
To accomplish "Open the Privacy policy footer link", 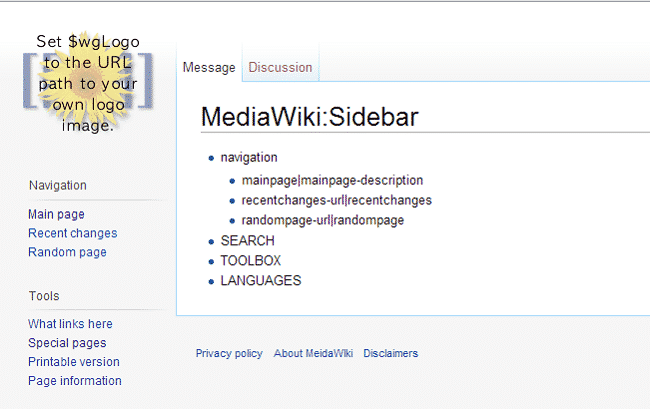I will (229, 353).
